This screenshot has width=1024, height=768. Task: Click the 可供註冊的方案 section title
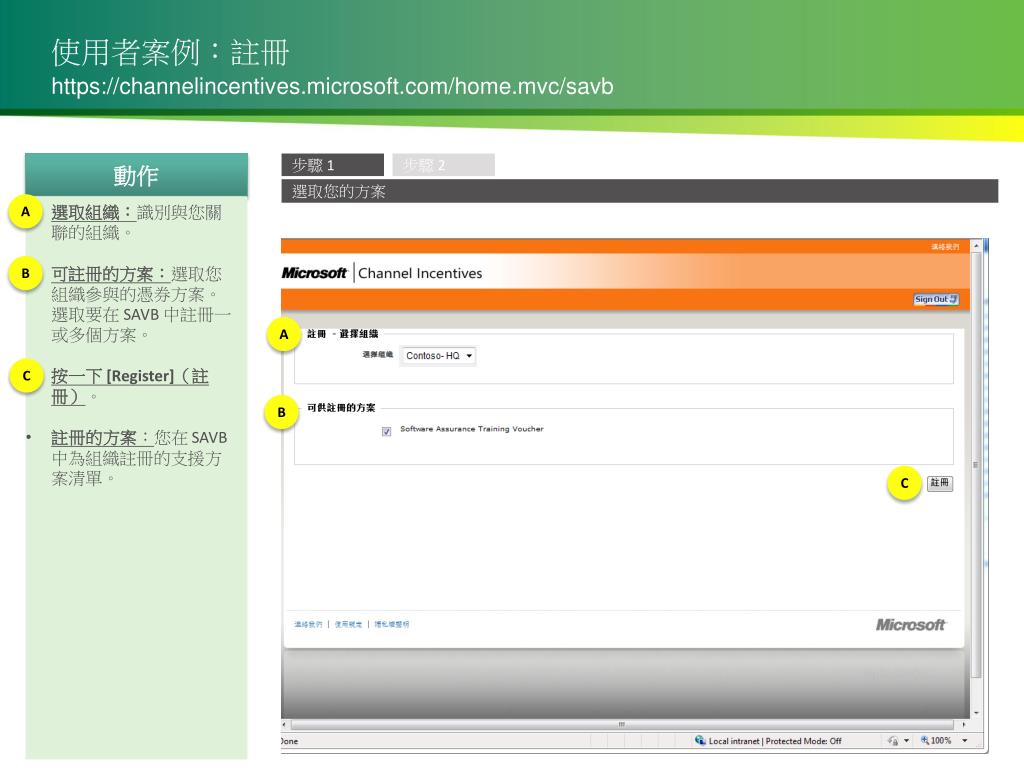tap(341, 408)
